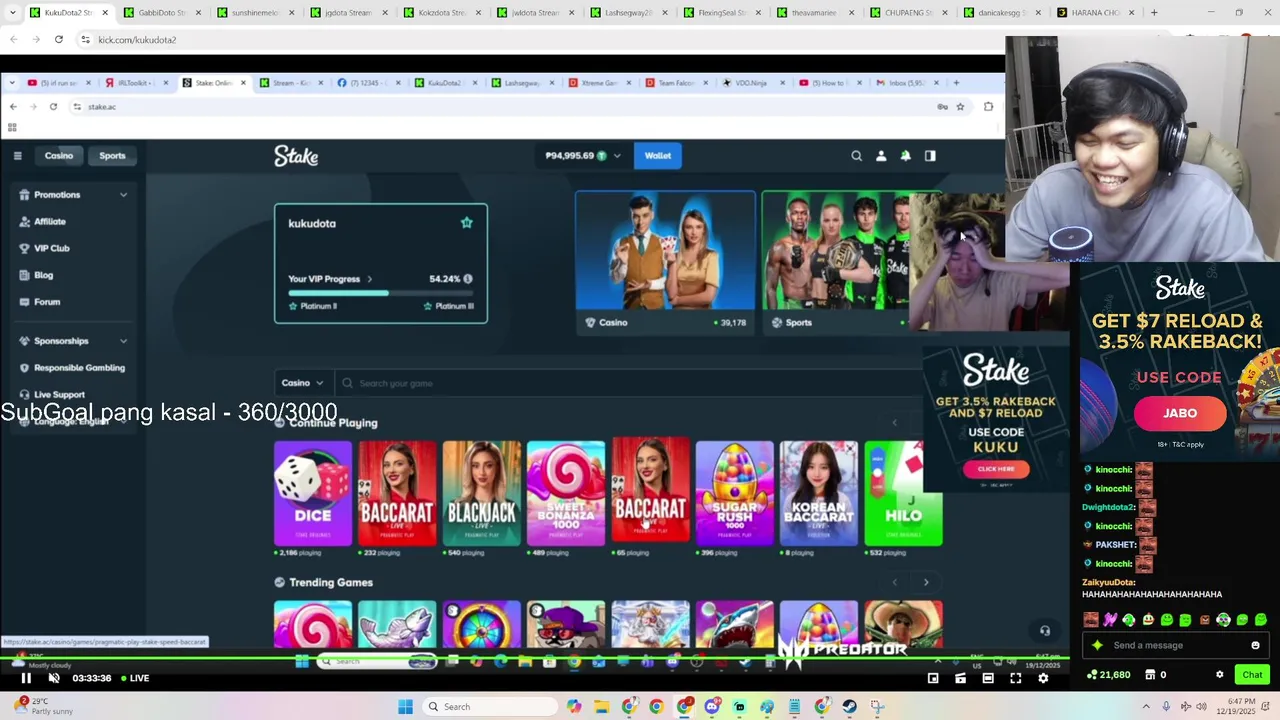Show hidden system tray icons

point(1146,707)
